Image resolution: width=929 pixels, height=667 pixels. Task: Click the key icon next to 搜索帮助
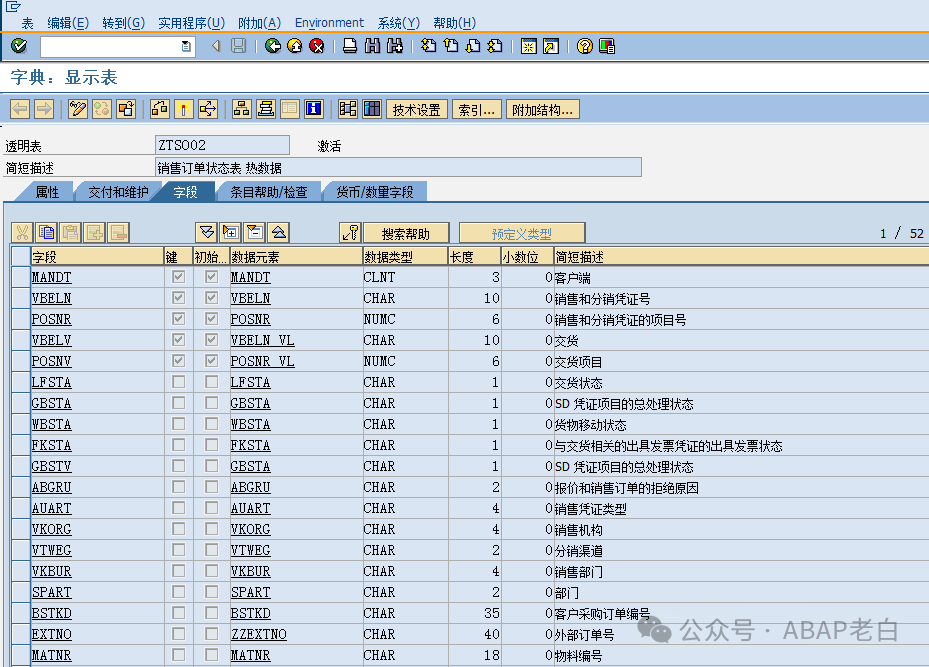point(350,232)
